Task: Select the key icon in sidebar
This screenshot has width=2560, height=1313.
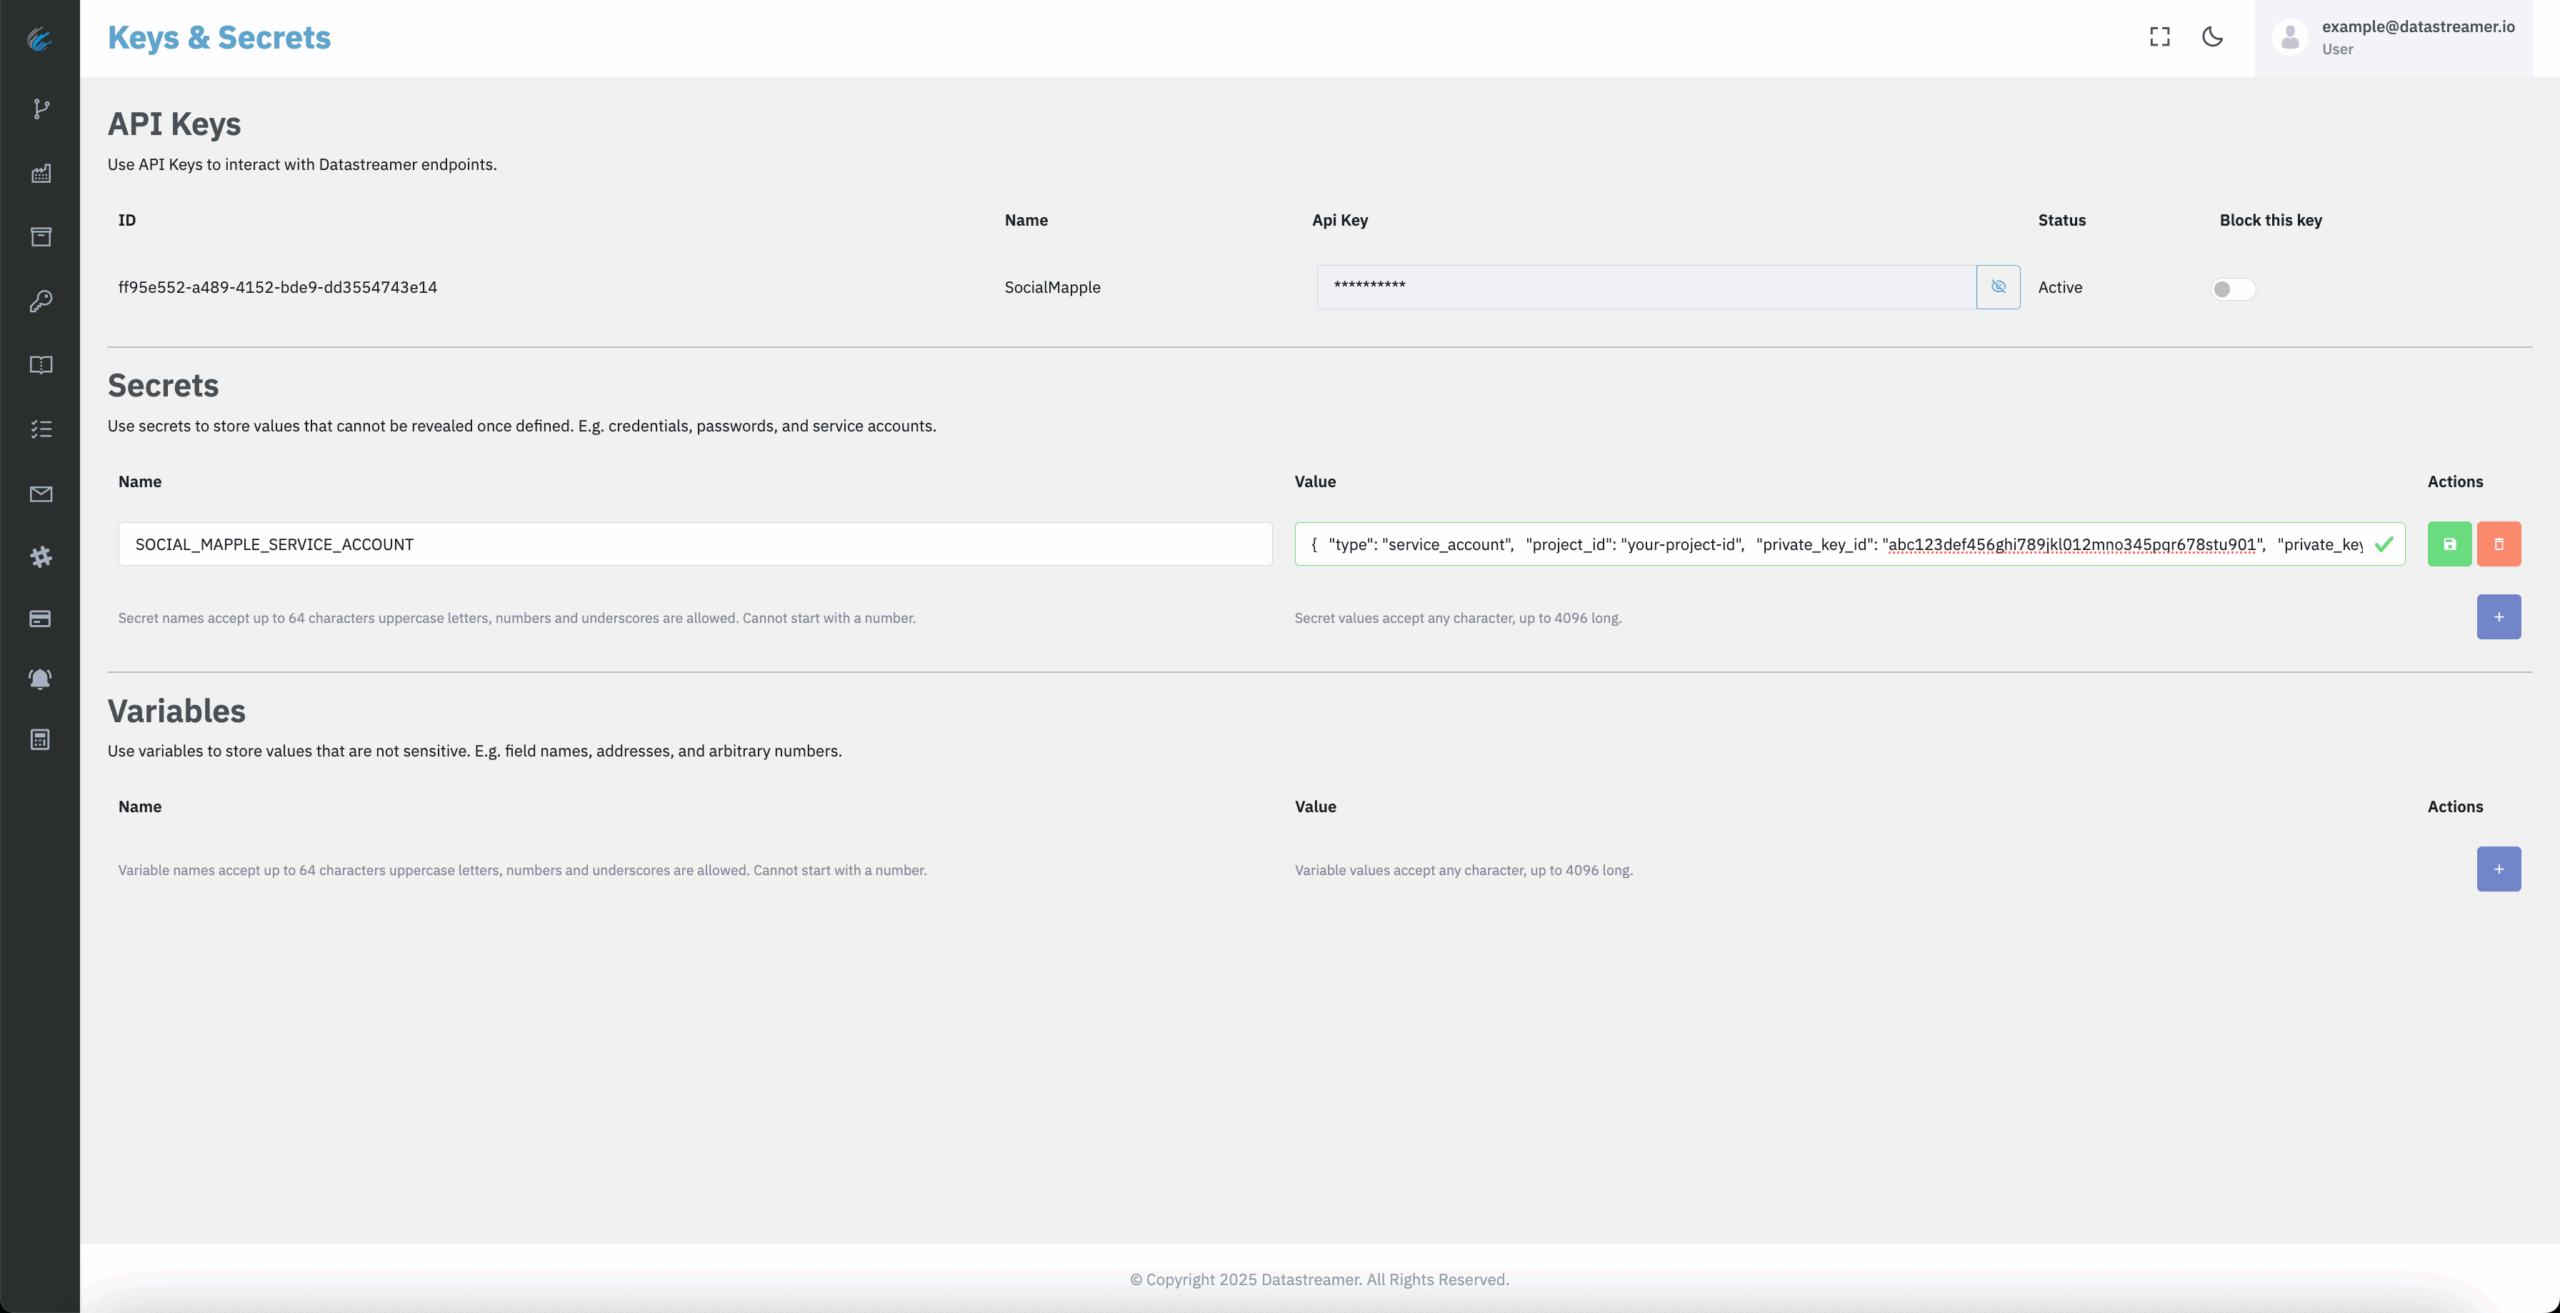Action: (40, 301)
